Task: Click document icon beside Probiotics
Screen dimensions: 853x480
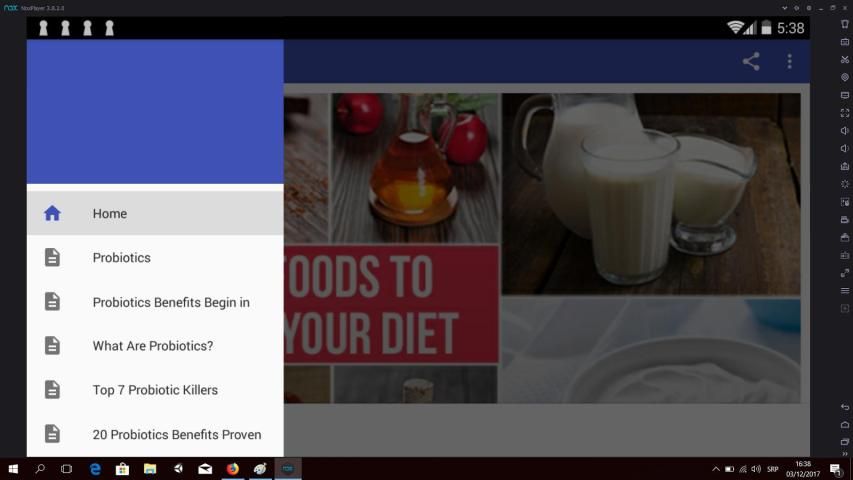Action: pyautogui.click(x=52, y=257)
